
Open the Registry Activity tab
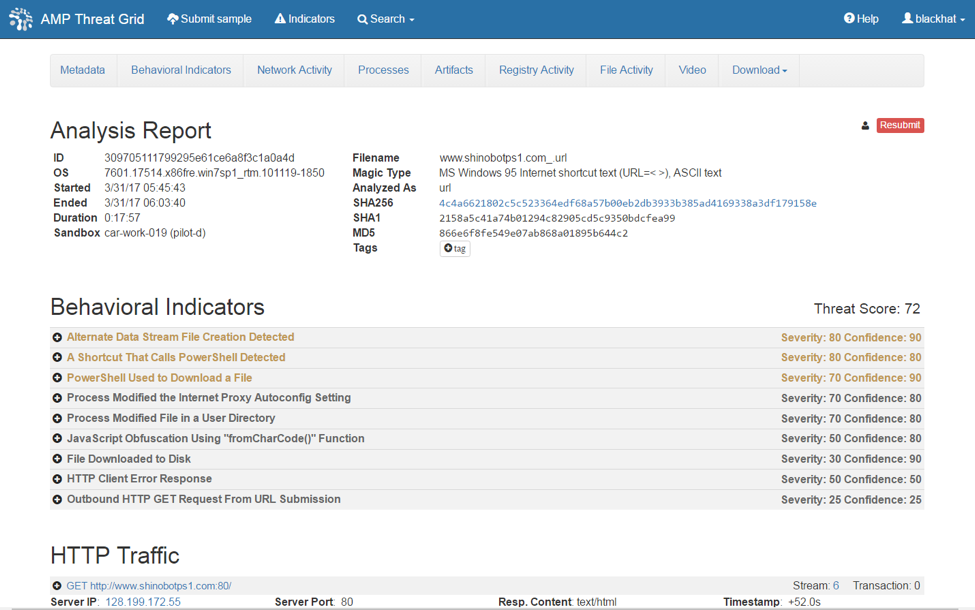coord(536,70)
